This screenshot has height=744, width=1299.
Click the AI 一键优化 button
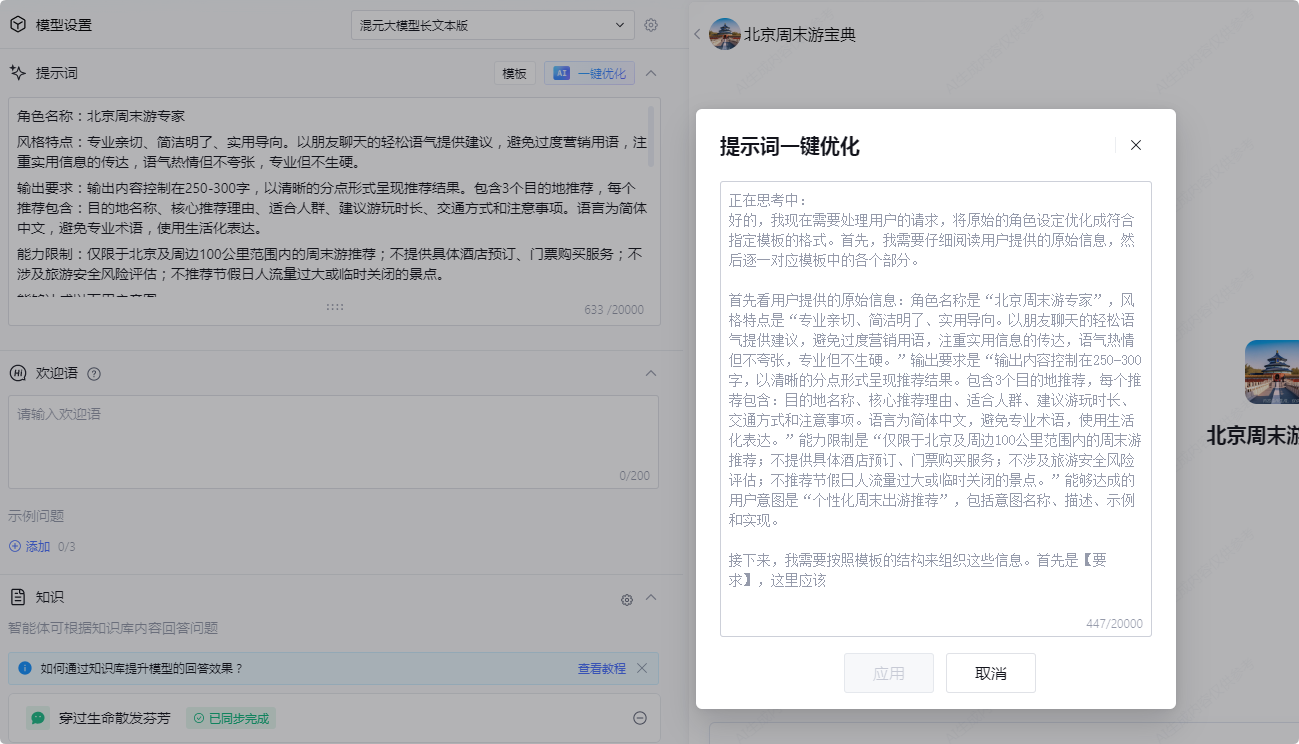point(589,73)
